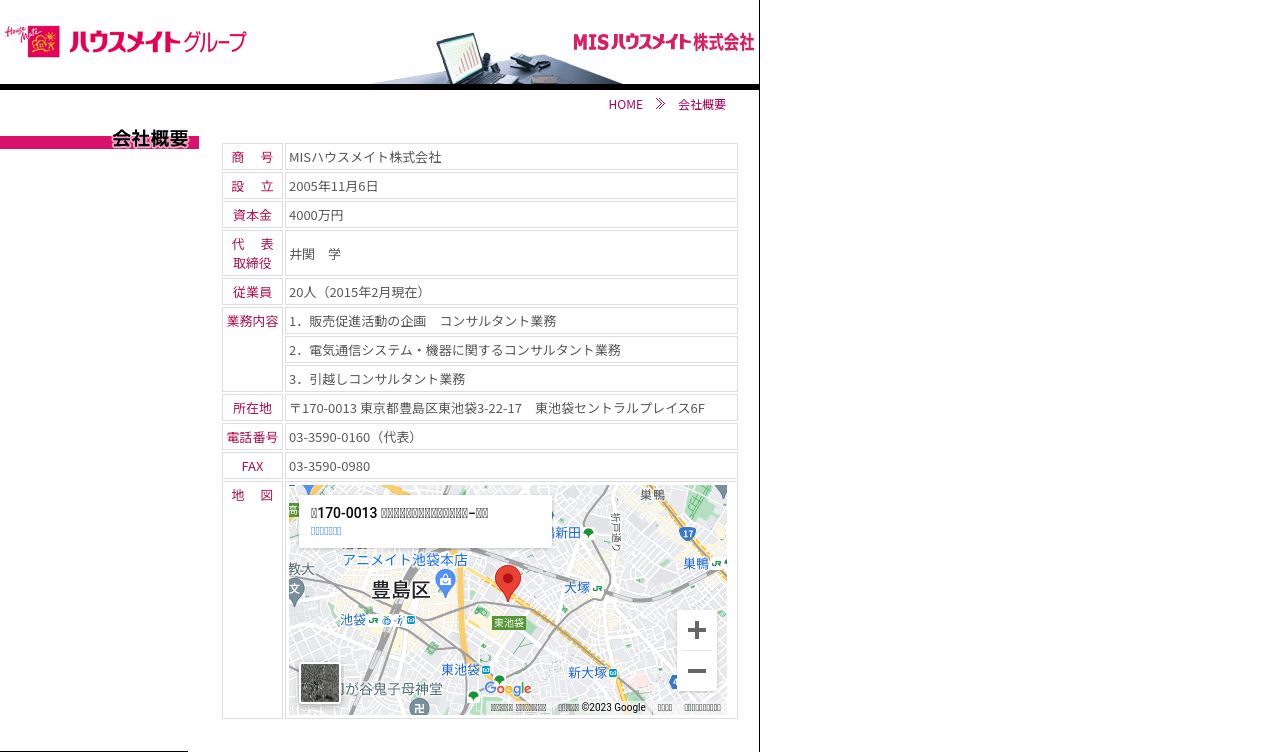
Task: Open the larger map link under the address
Action: coord(326,531)
